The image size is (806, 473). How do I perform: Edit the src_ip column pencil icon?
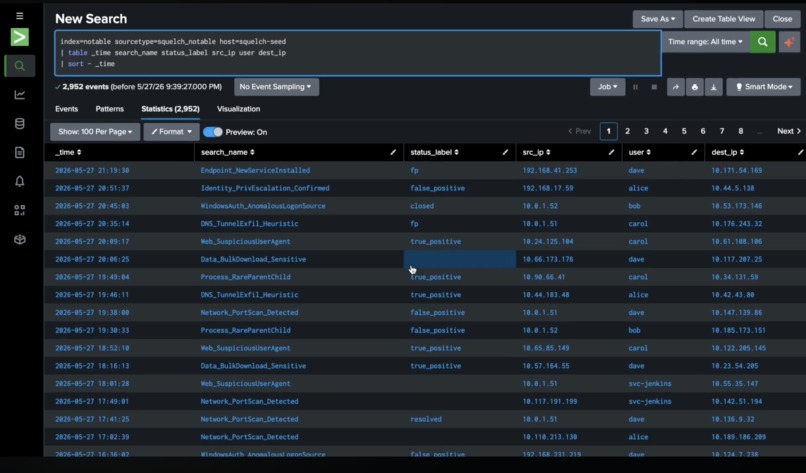(x=611, y=152)
